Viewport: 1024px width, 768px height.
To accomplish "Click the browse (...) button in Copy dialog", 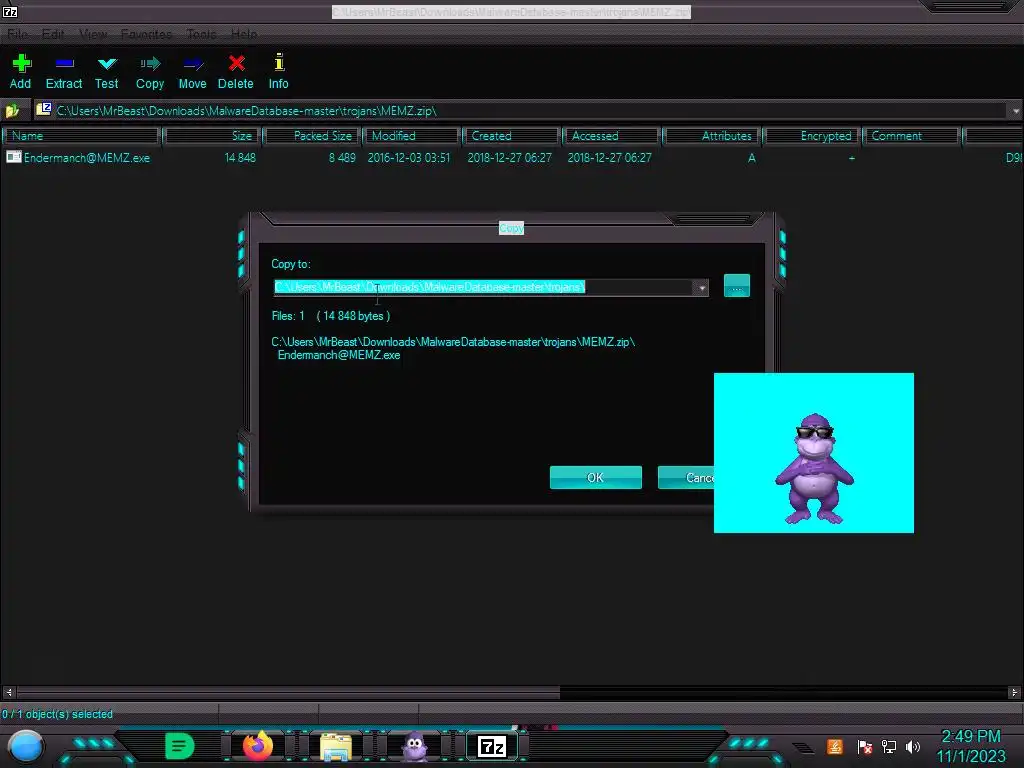I will pos(737,286).
